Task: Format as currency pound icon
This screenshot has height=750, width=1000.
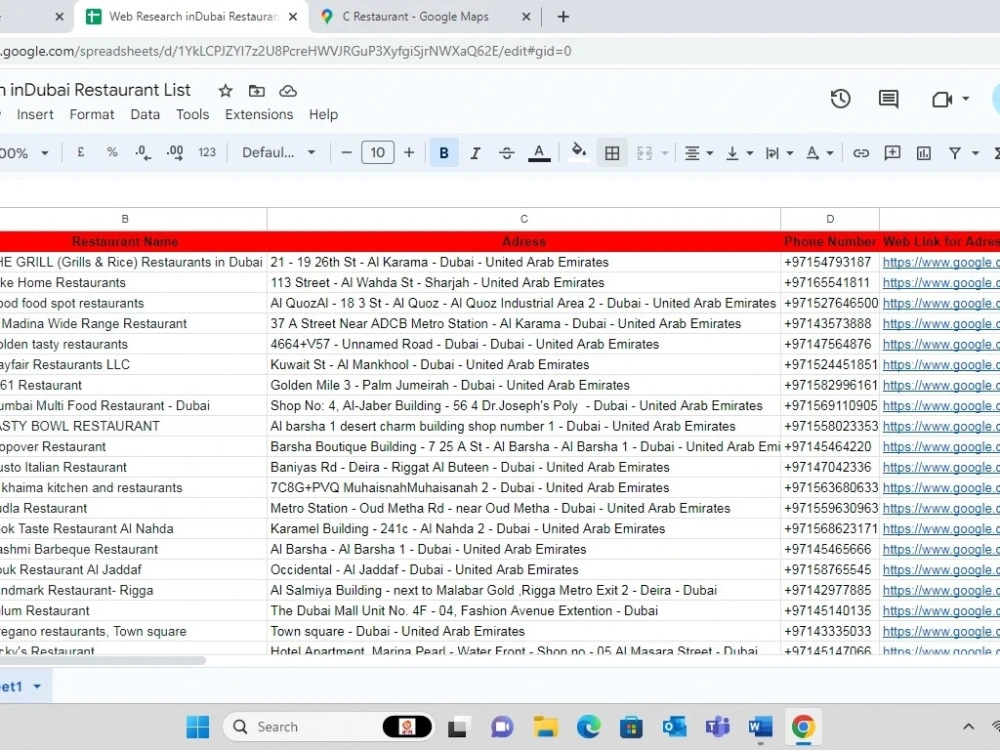Action: 80,152
